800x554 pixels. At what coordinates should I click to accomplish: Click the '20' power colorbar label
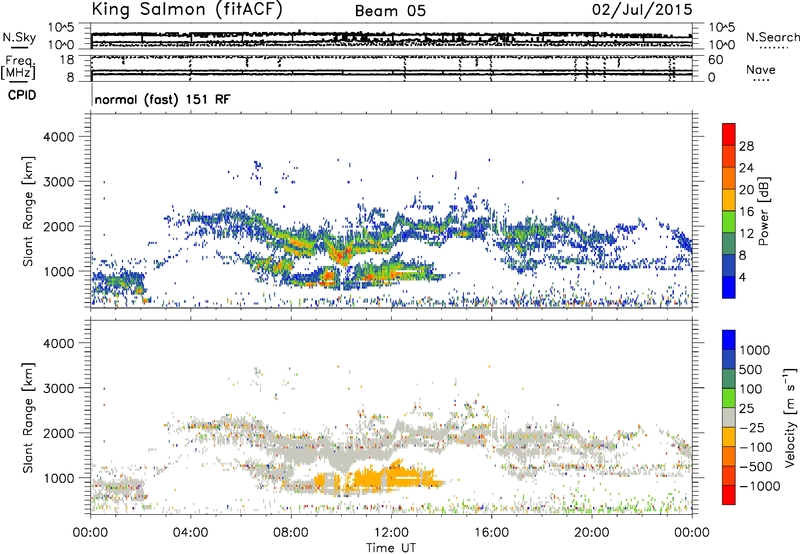pyautogui.click(x=746, y=190)
